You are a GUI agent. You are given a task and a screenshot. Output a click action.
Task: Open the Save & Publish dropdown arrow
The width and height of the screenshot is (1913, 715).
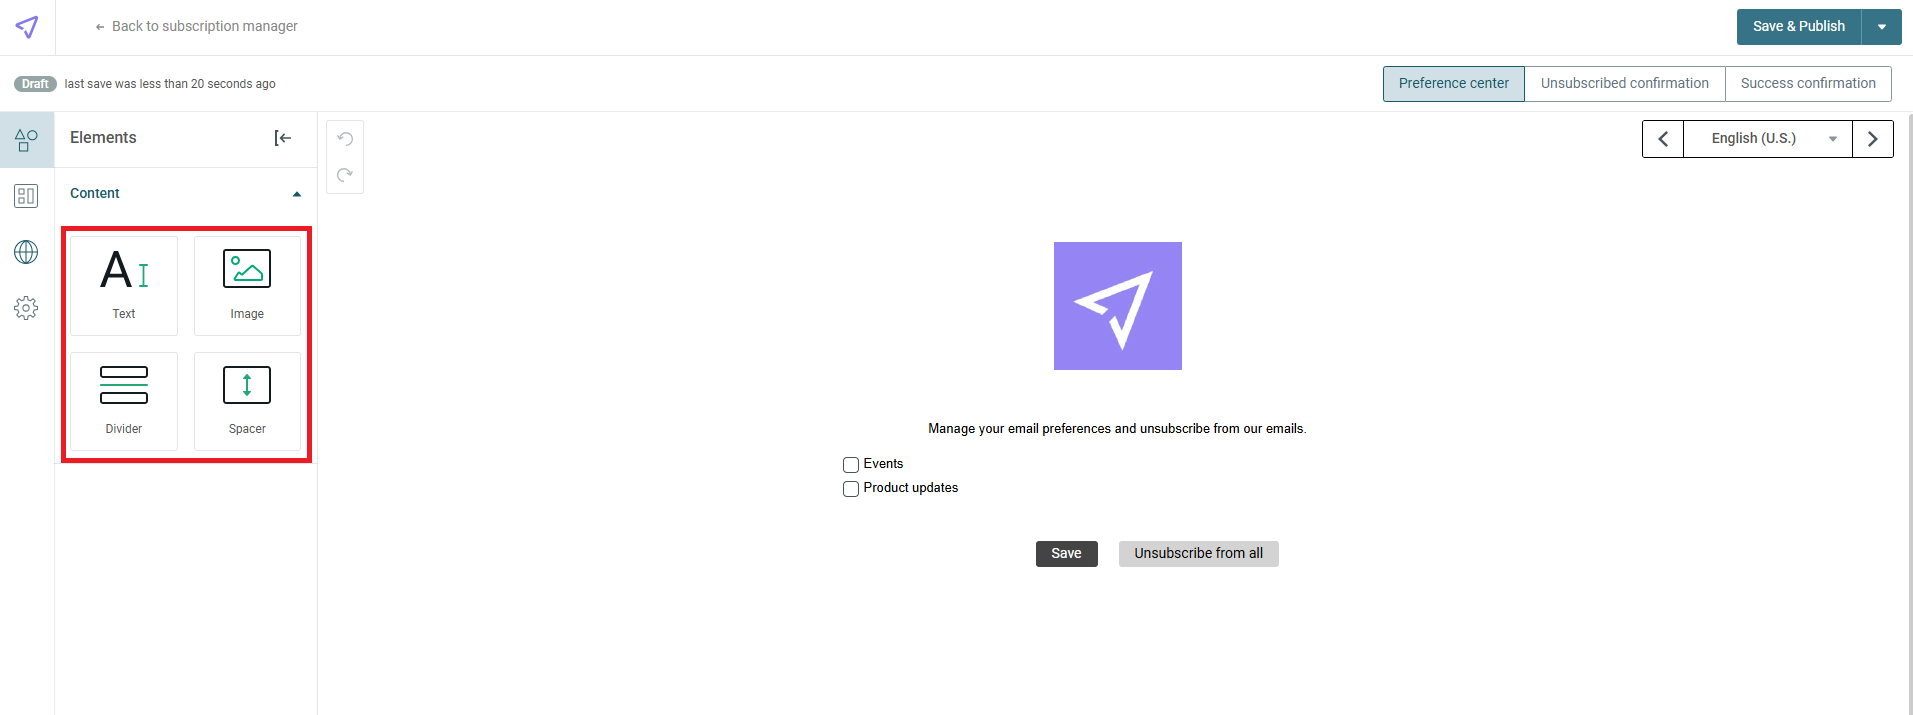click(1882, 27)
